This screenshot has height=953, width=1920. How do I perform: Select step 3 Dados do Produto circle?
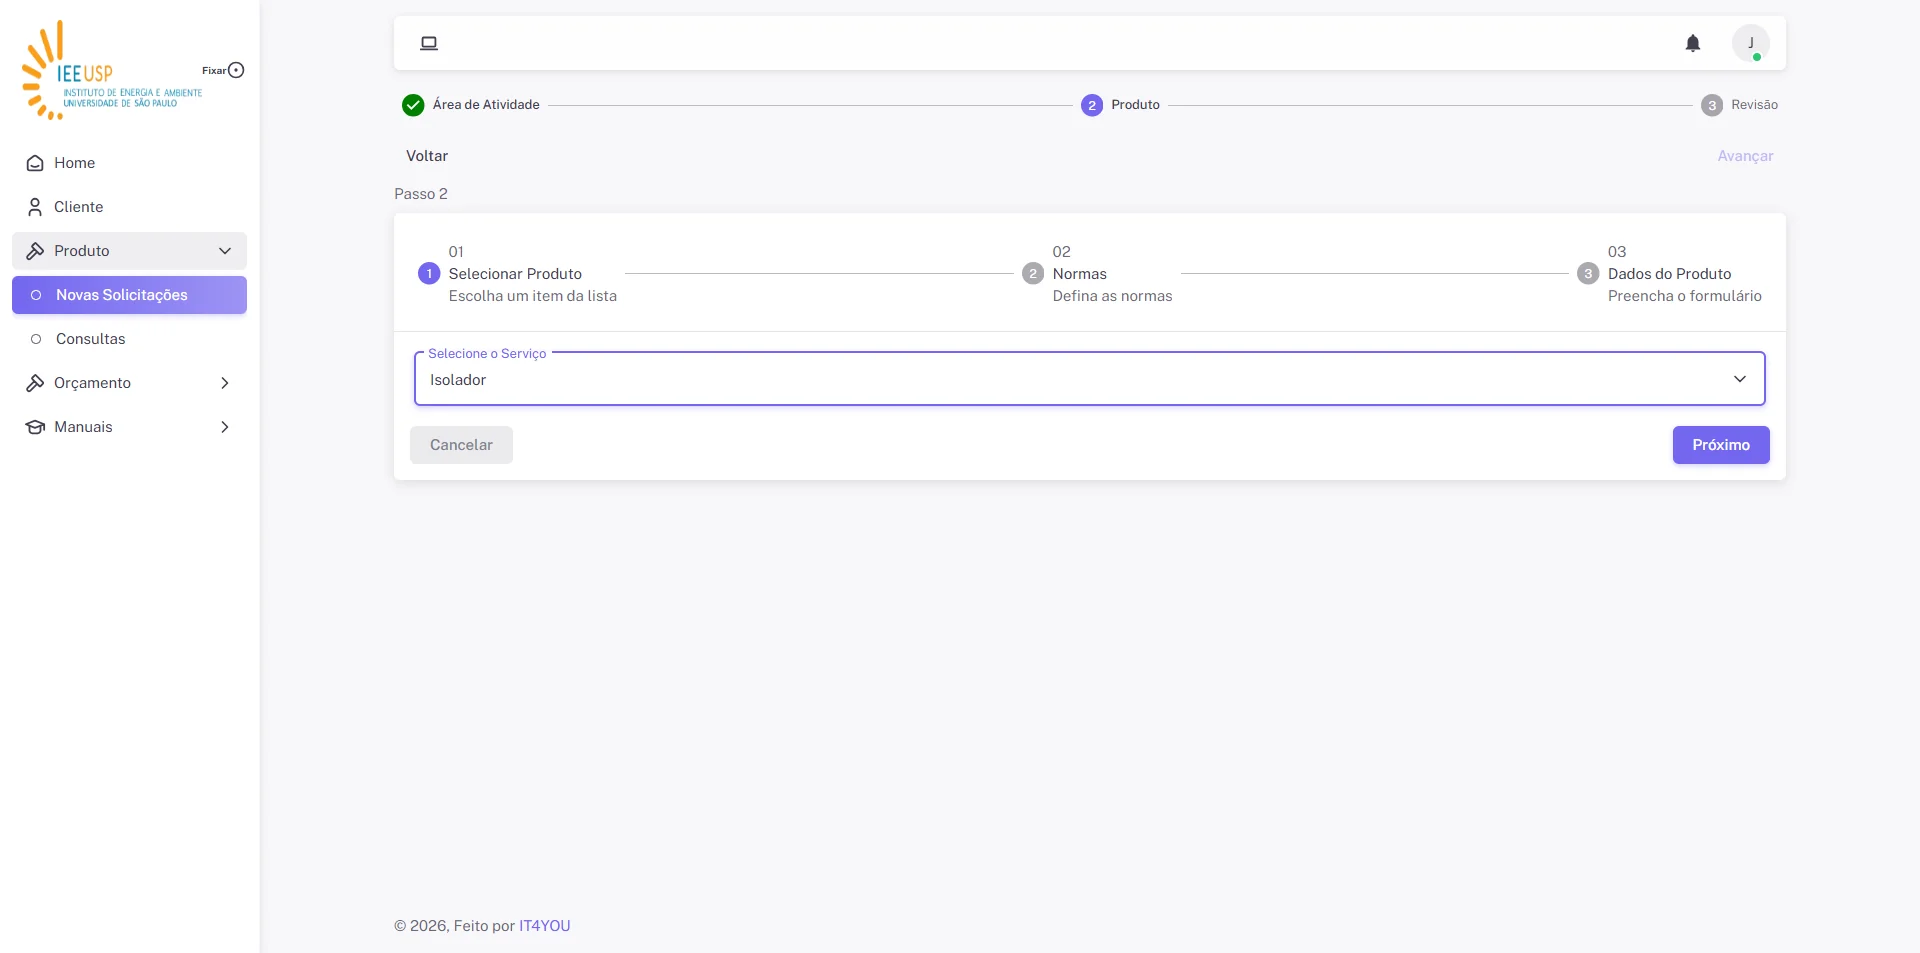[x=1588, y=273]
